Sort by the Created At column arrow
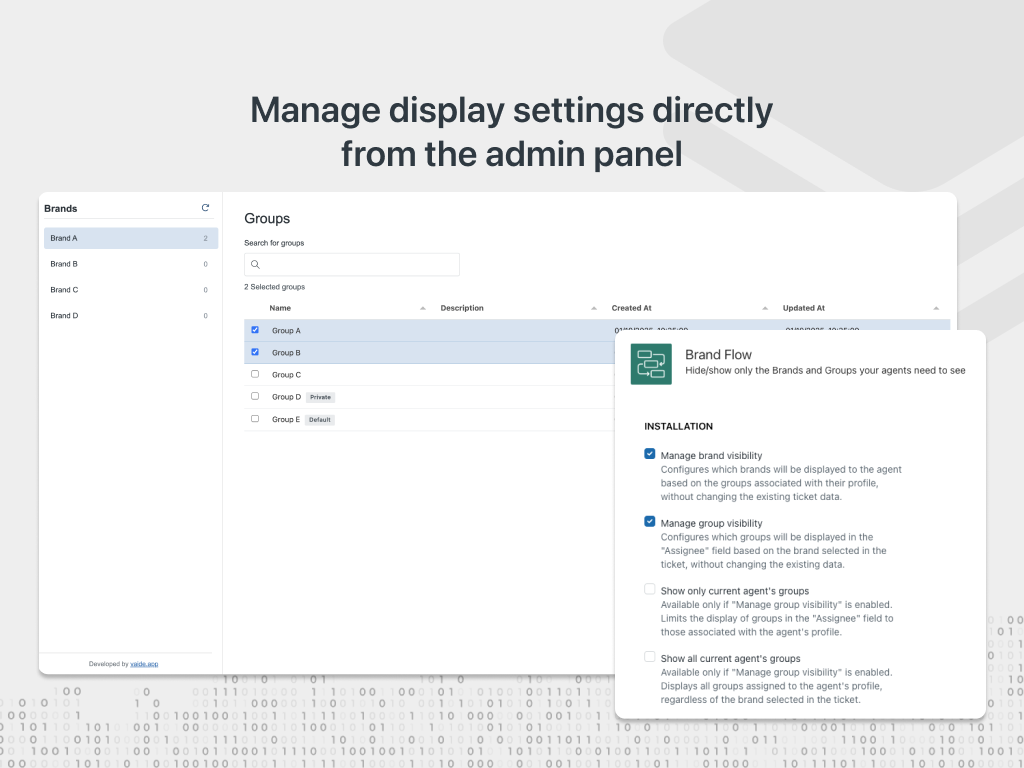This screenshot has width=1024, height=768. tap(765, 308)
